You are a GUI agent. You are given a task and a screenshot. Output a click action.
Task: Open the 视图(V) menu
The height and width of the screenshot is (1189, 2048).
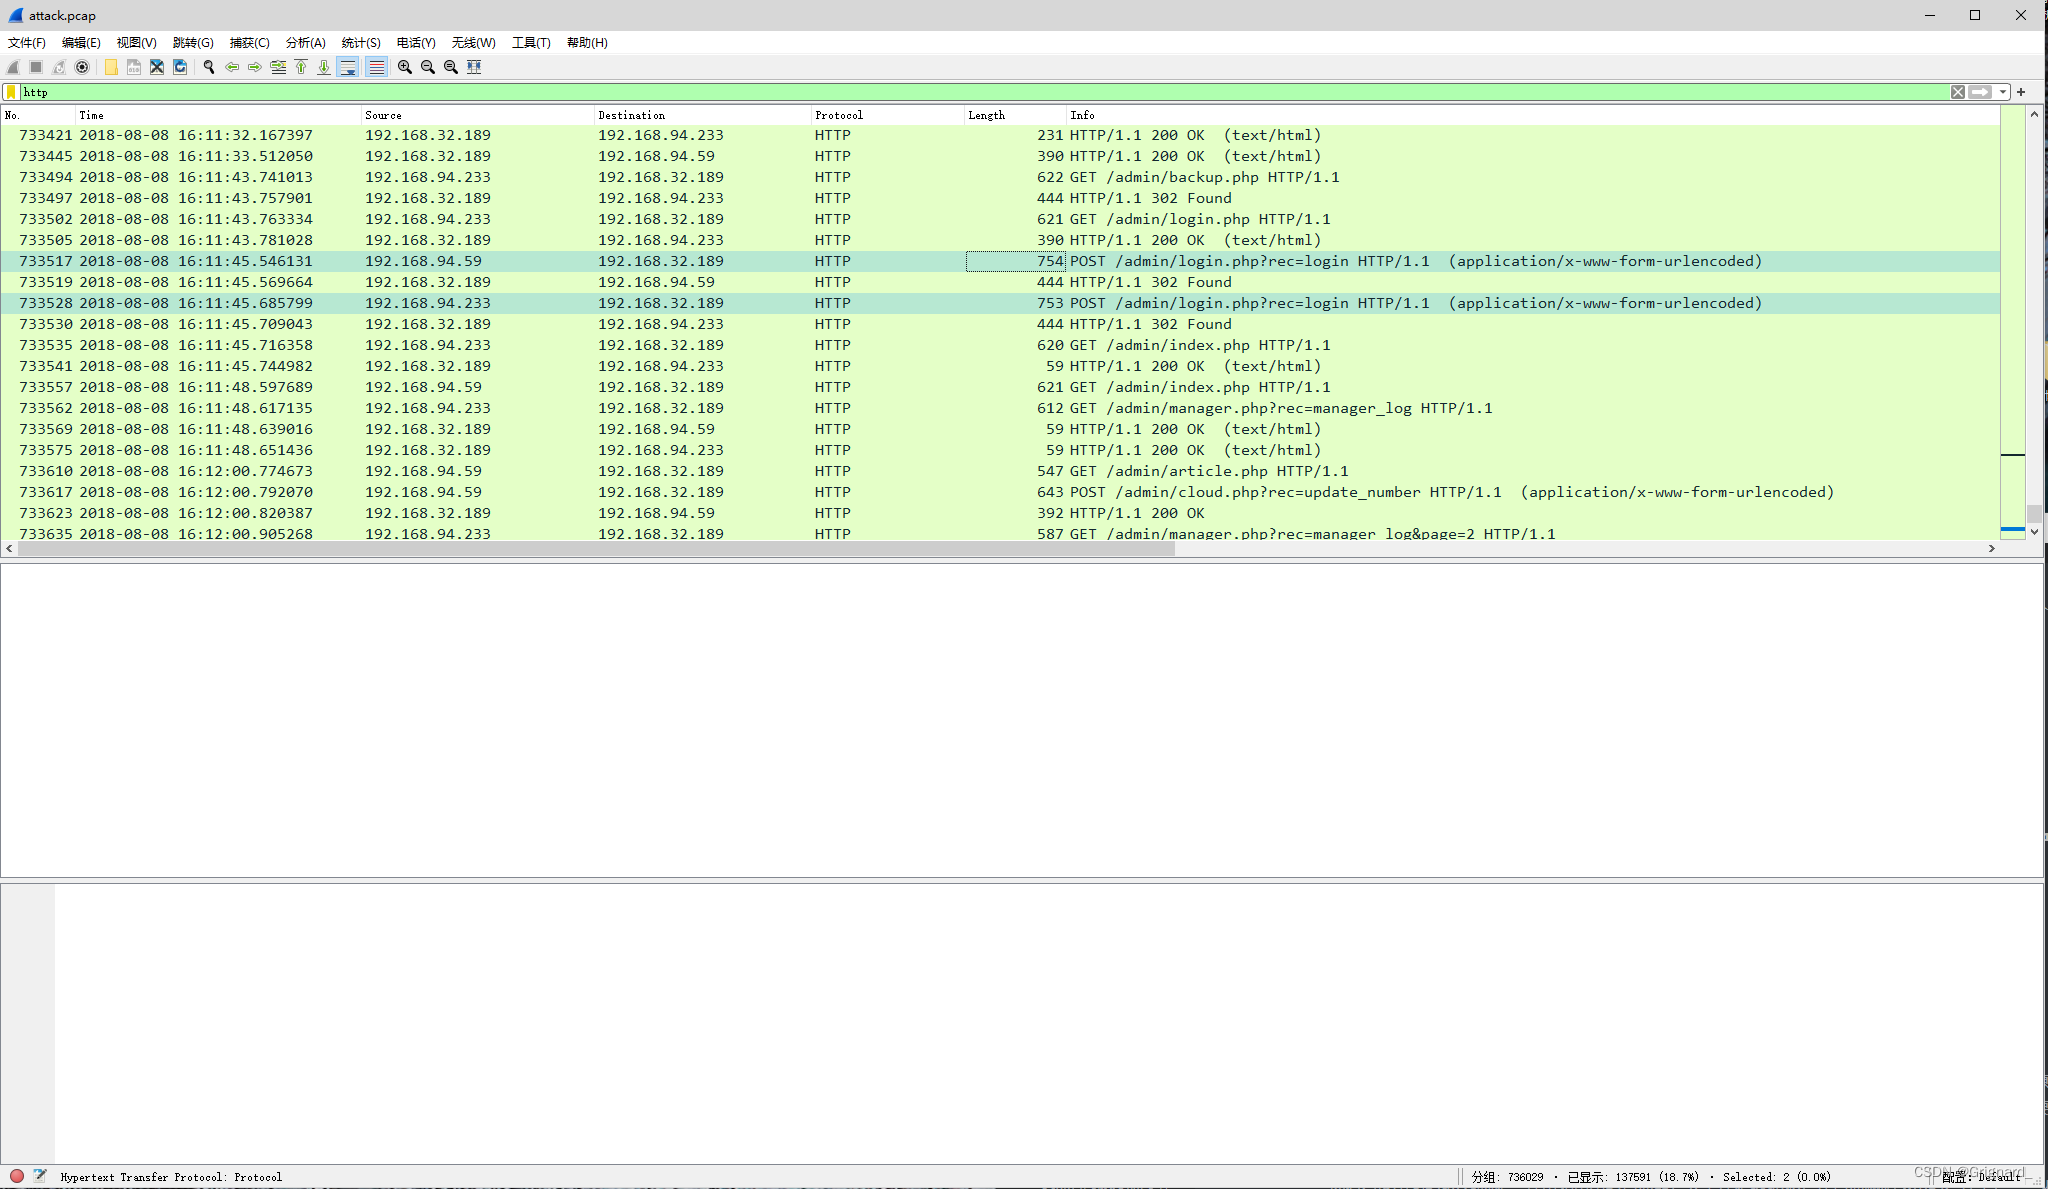tap(136, 42)
